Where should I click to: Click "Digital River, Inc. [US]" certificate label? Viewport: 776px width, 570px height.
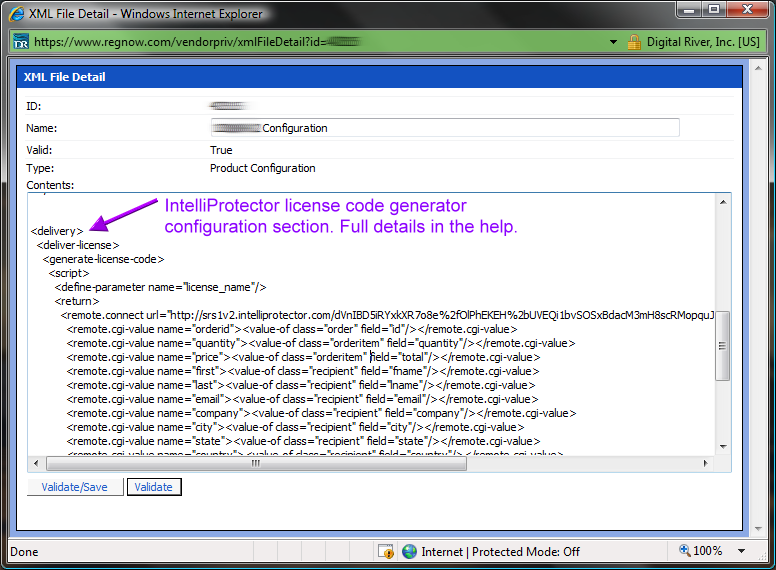(703, 42)
